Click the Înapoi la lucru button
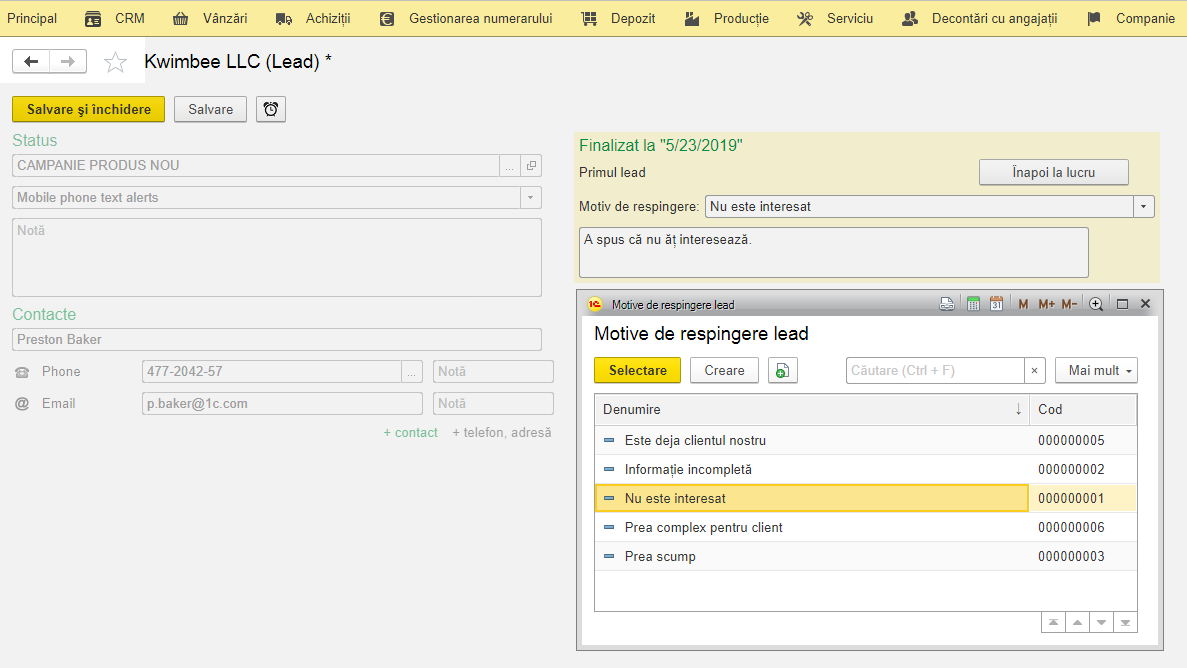The image size is (1187, 668). click(x=1054, y=173)
